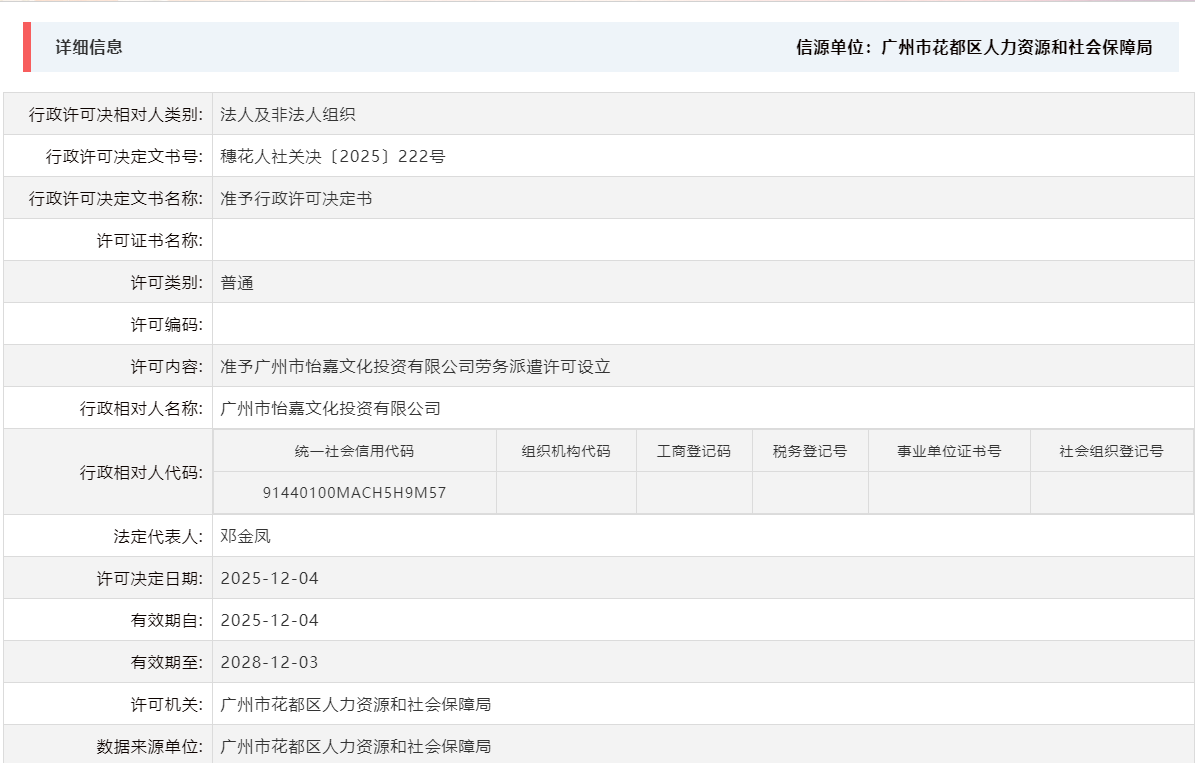The image size is (1195, 763).
Task: Select document number 穗花人社关决〔2025〕222号
Action: coord(328,155)
